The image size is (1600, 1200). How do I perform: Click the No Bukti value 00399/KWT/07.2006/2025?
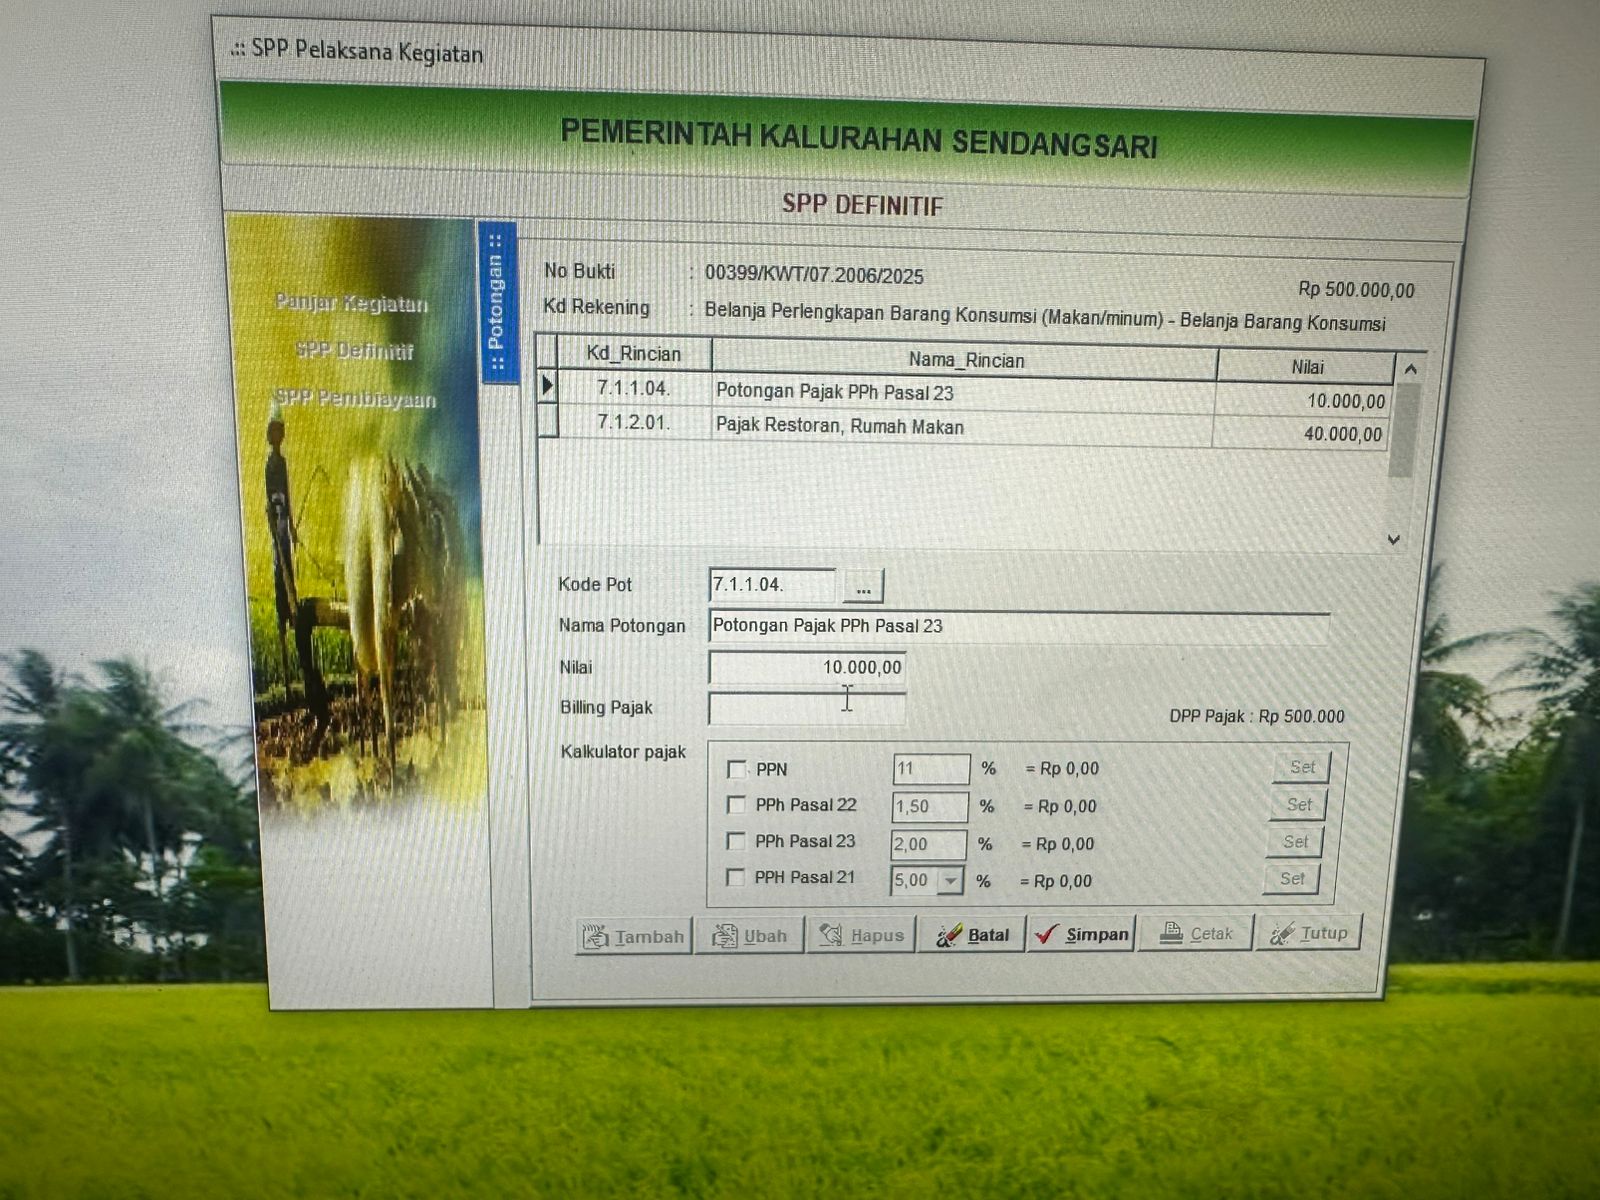click(814, 275)
